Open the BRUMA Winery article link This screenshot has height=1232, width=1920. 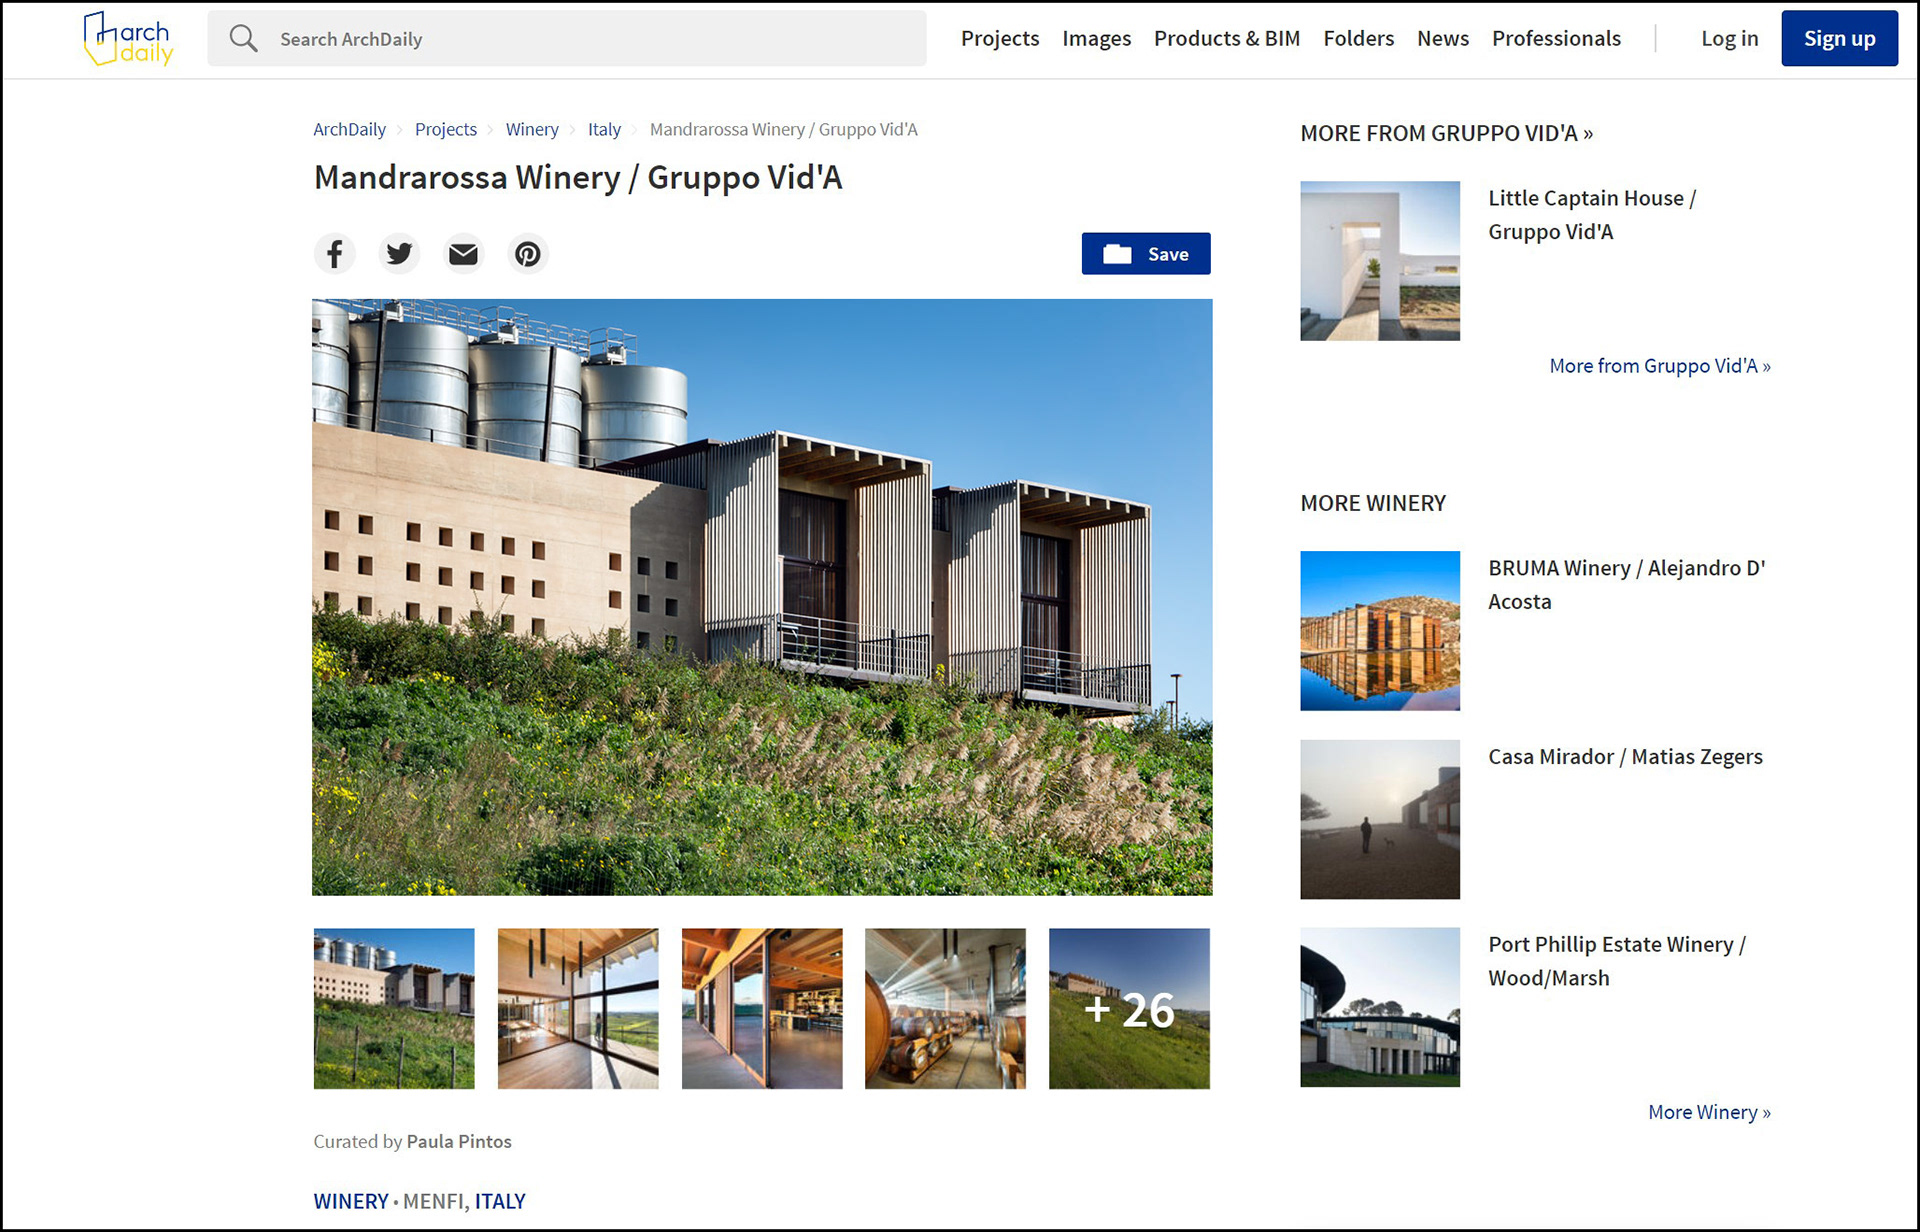1626,584
